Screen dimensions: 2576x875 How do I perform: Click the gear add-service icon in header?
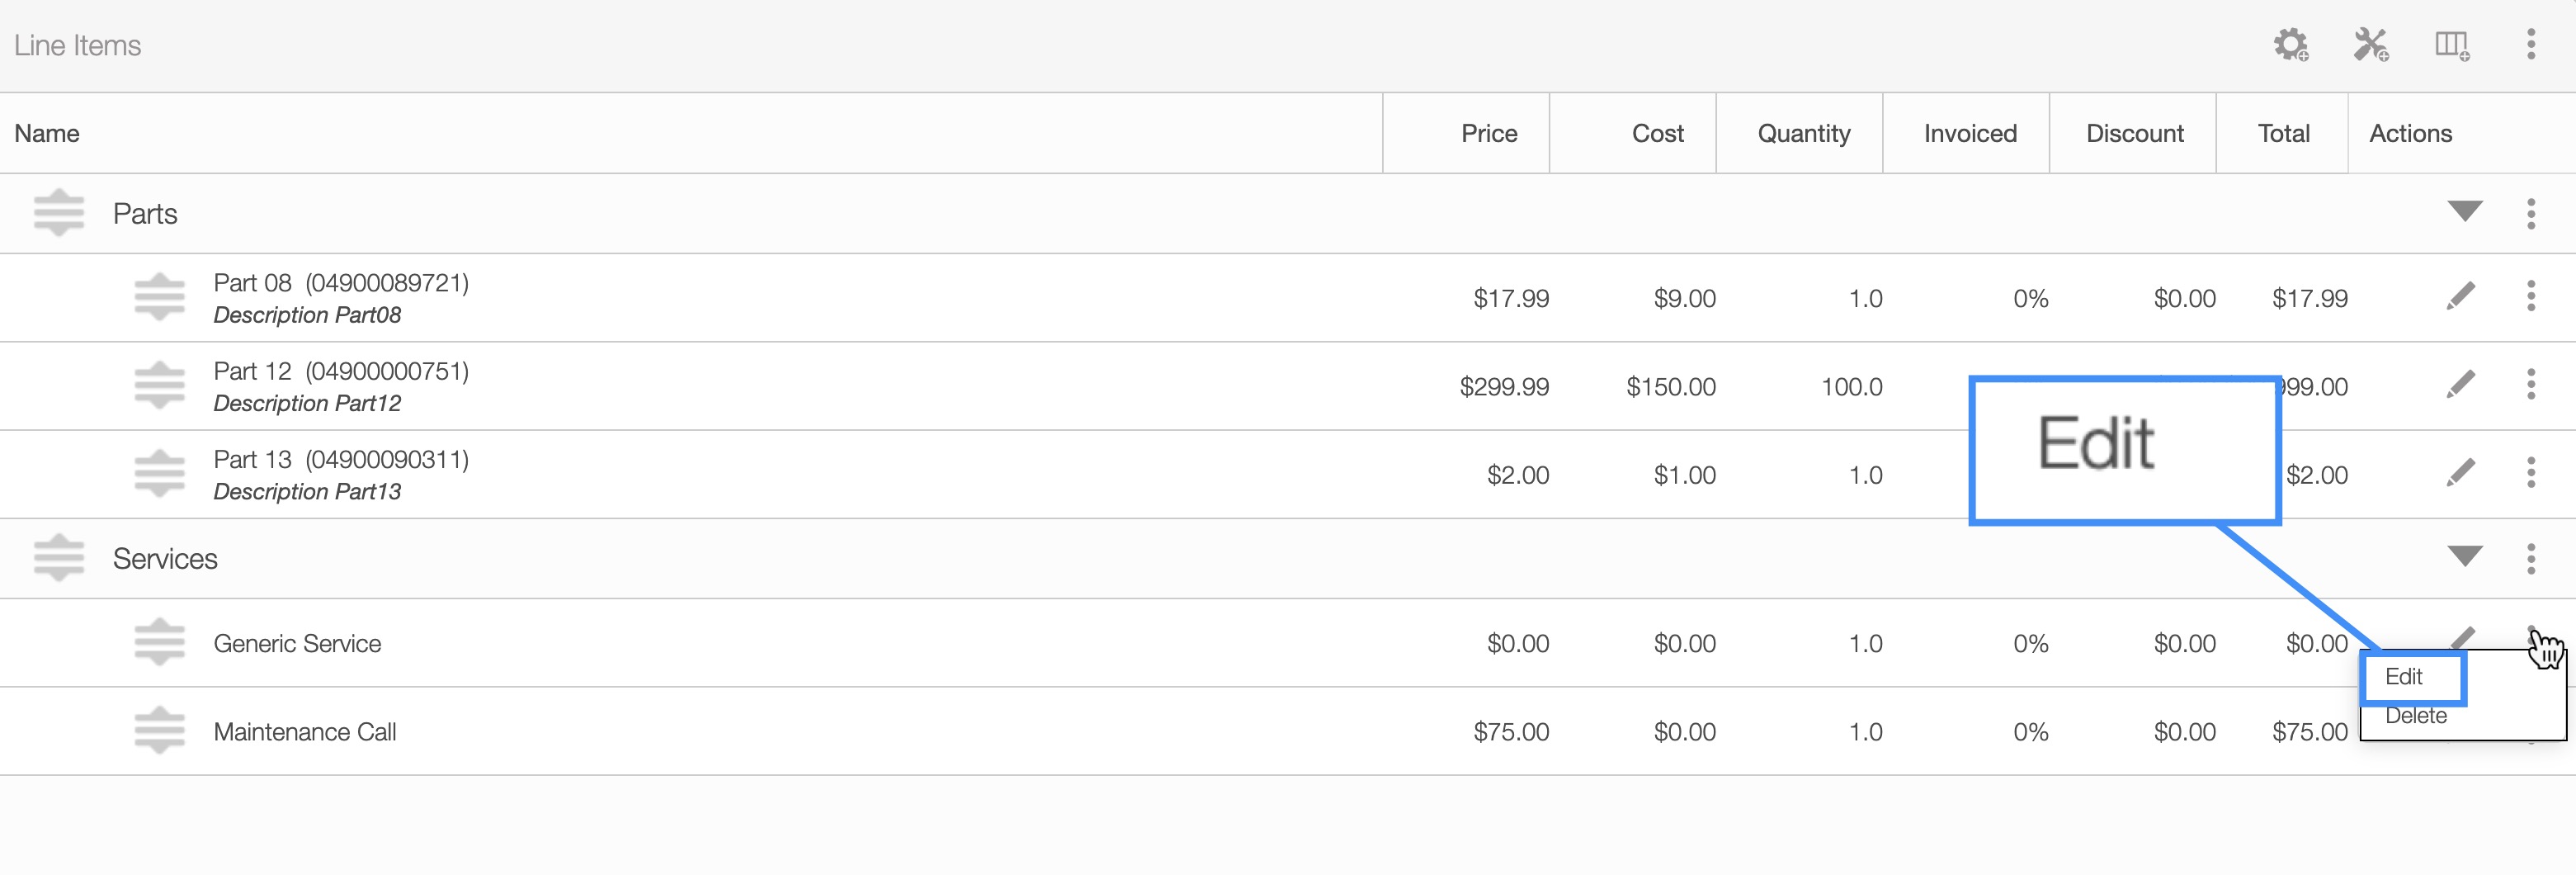pyautogui.click(x=2290, y=45)
